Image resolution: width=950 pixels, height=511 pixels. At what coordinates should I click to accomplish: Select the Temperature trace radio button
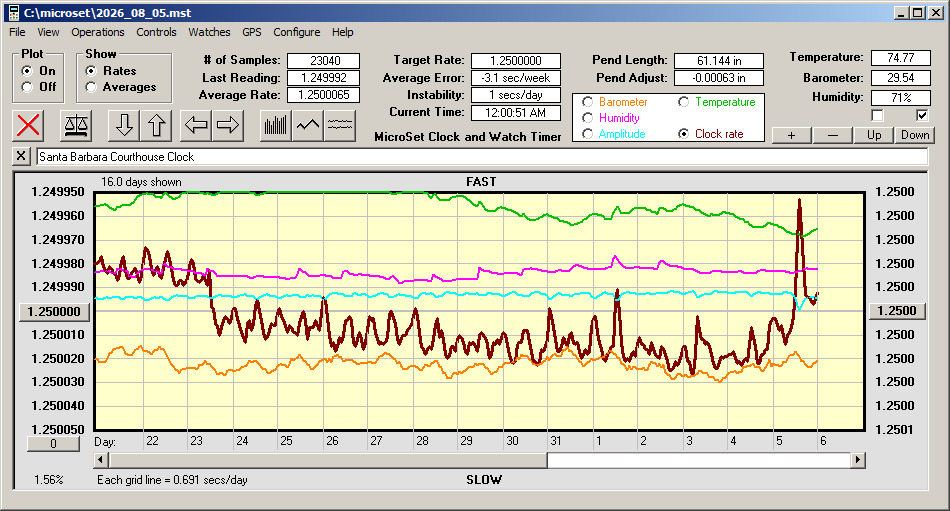[683, 102]
